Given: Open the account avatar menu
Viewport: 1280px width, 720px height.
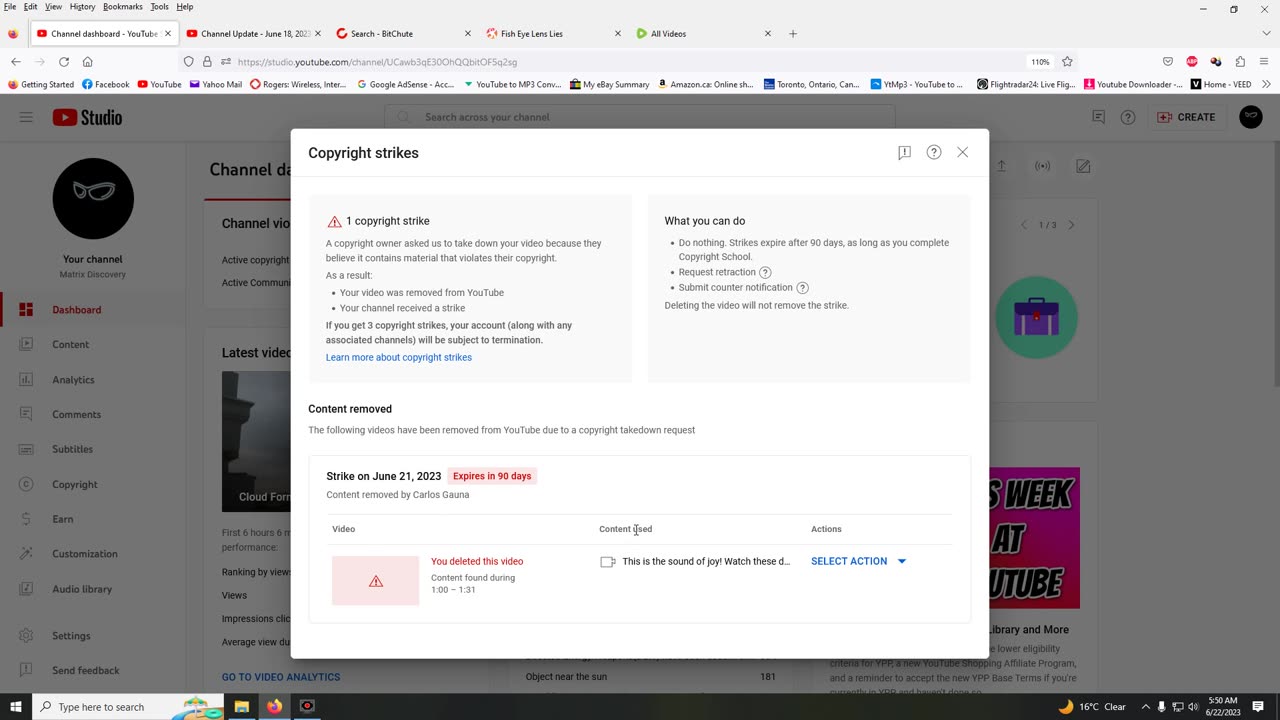Looking at the screenshot, I should pos(1250,117).
